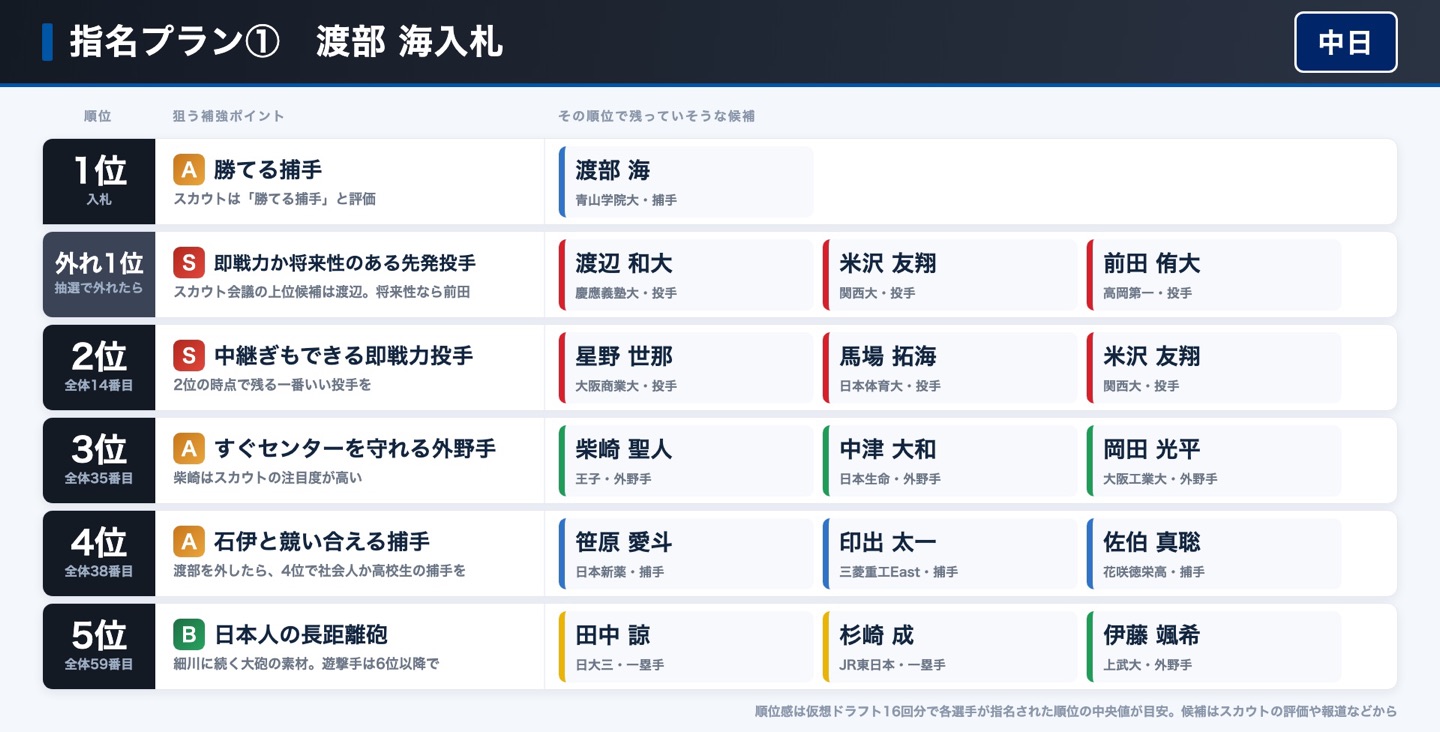Select the 4位 全体38番目 rank cell
This screenshot has height=732, width=1440.
(99, 554)
